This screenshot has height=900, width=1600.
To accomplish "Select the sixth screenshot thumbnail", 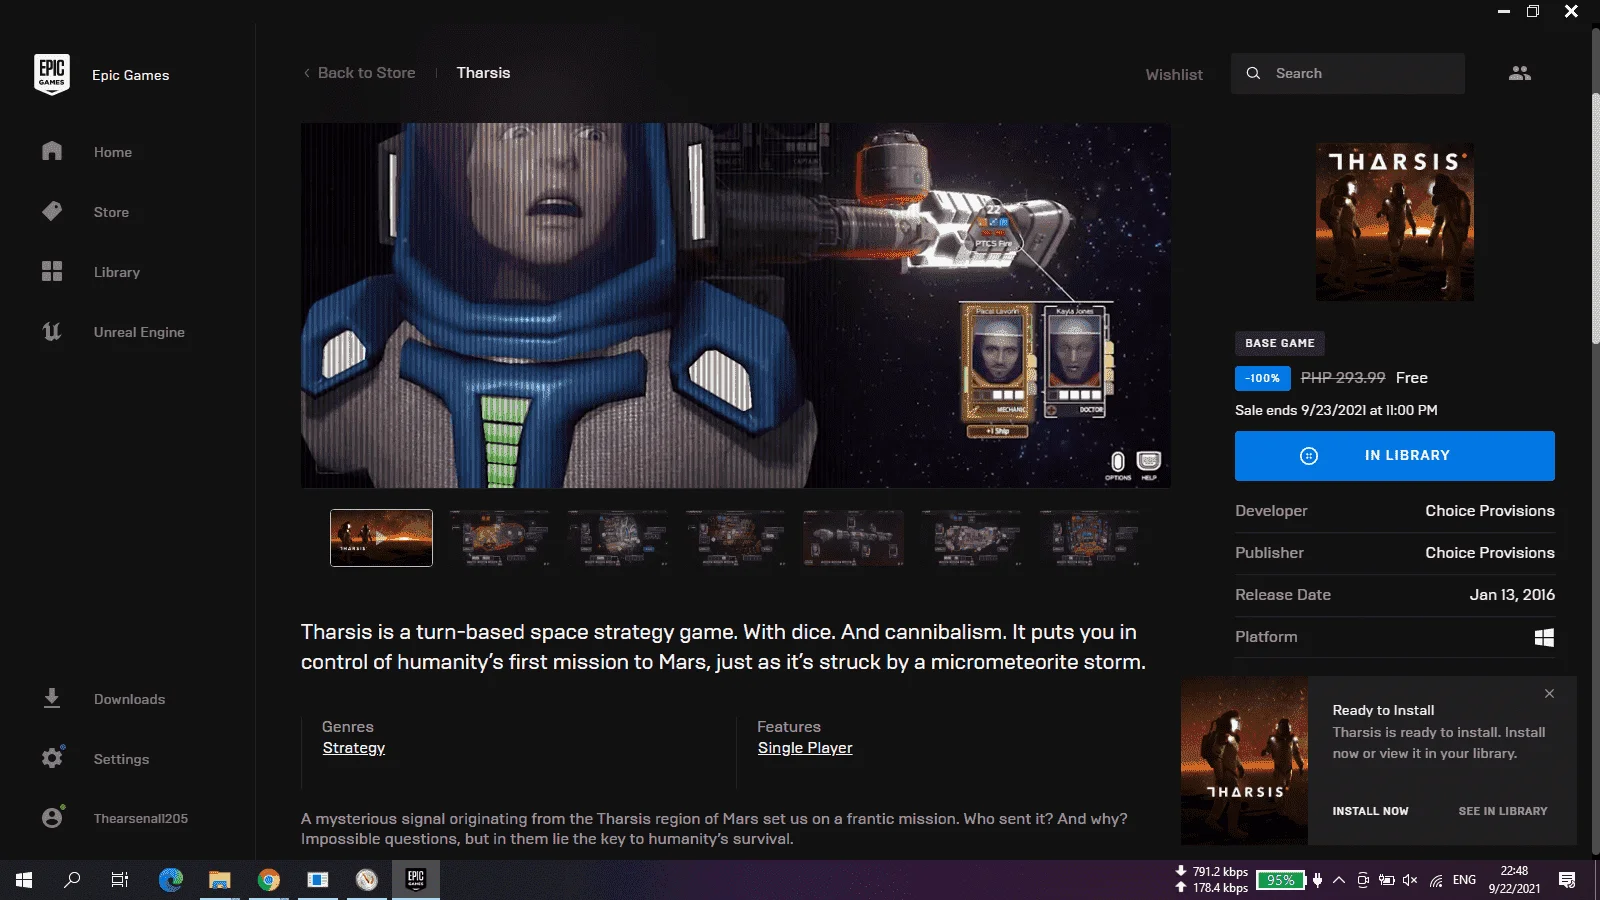I will [971, 537].
